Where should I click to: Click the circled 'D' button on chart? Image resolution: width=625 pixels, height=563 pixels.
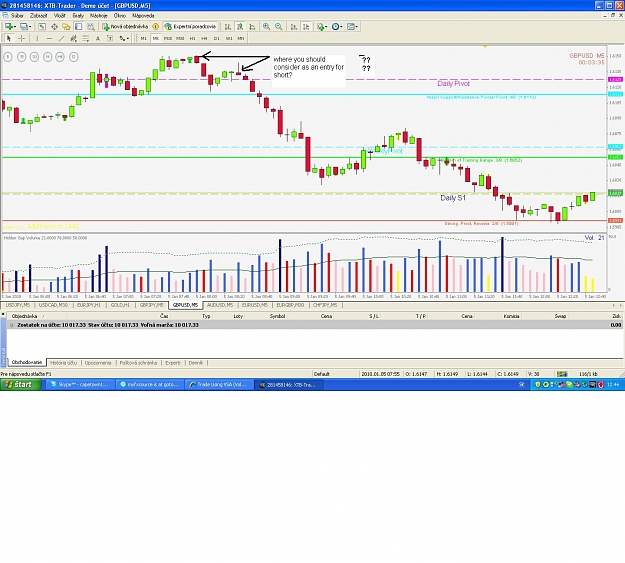[x=73, y=57]
